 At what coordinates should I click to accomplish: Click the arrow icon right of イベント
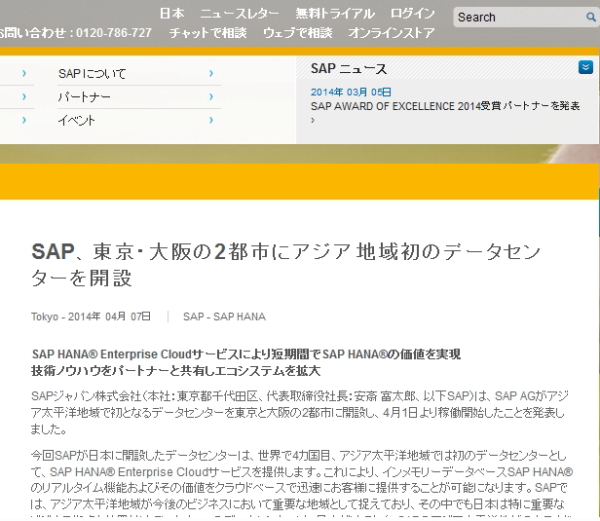(211, 120)
